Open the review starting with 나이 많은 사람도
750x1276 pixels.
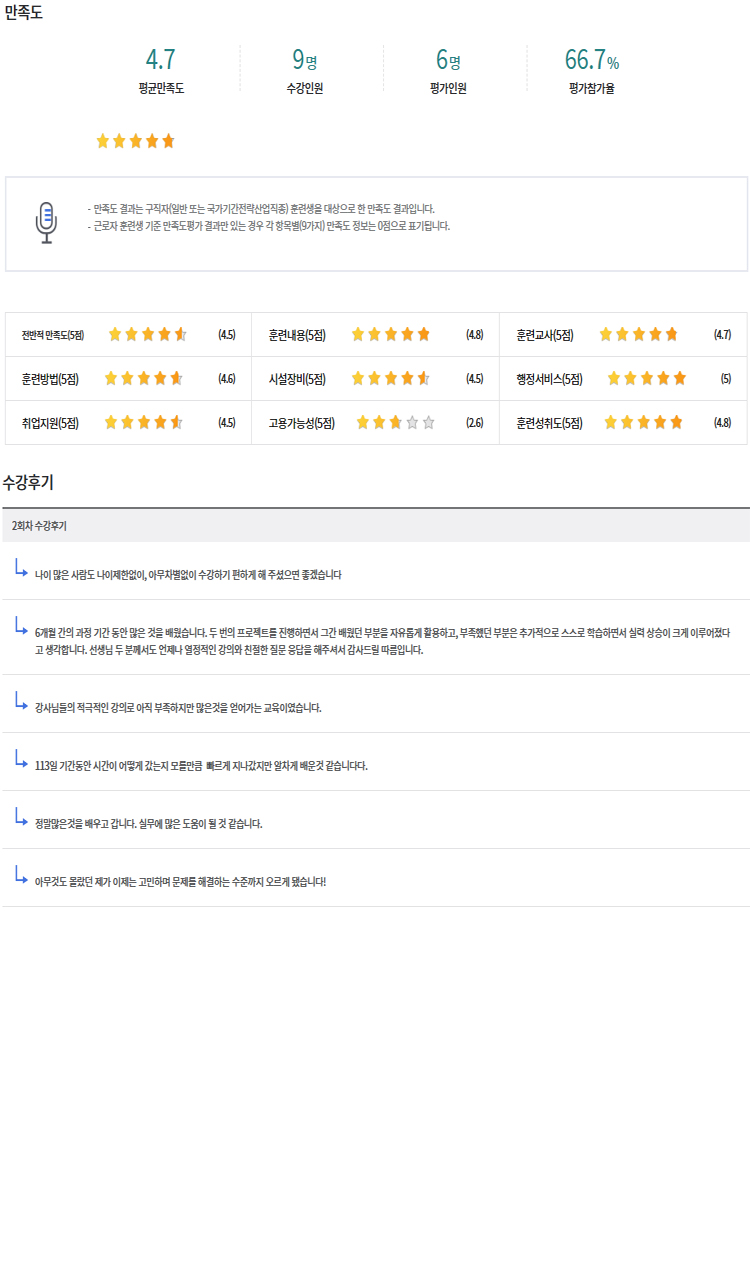tap(188, 575)
